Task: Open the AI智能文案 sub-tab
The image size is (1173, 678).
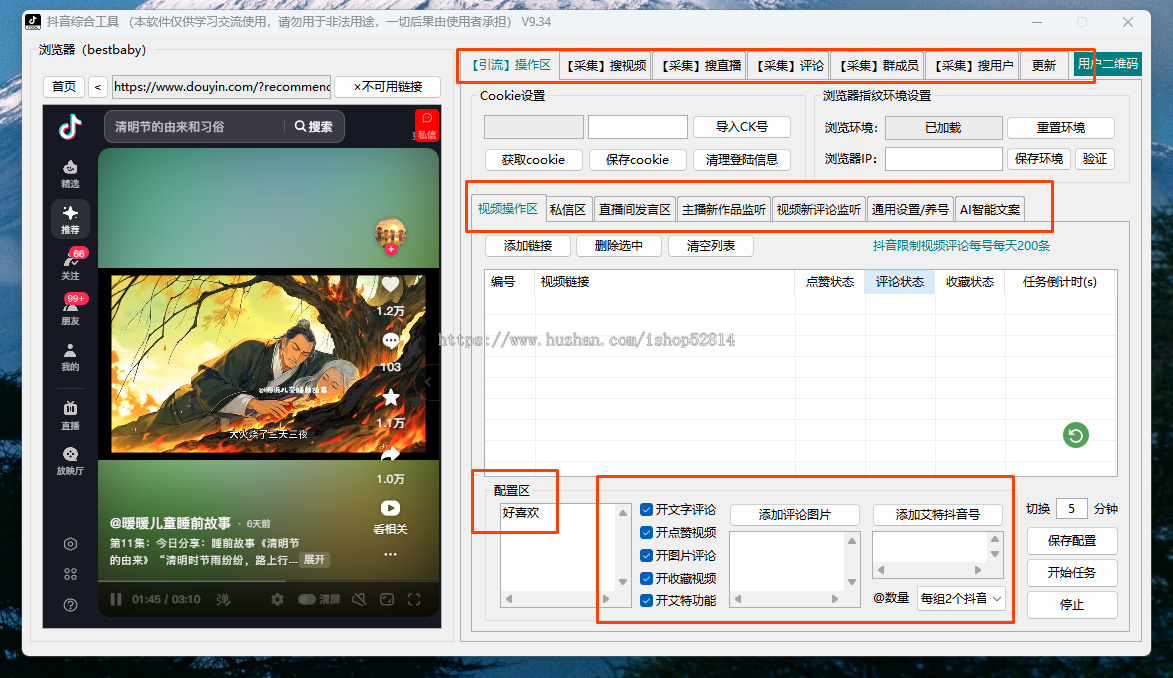Action: point(990,210)
